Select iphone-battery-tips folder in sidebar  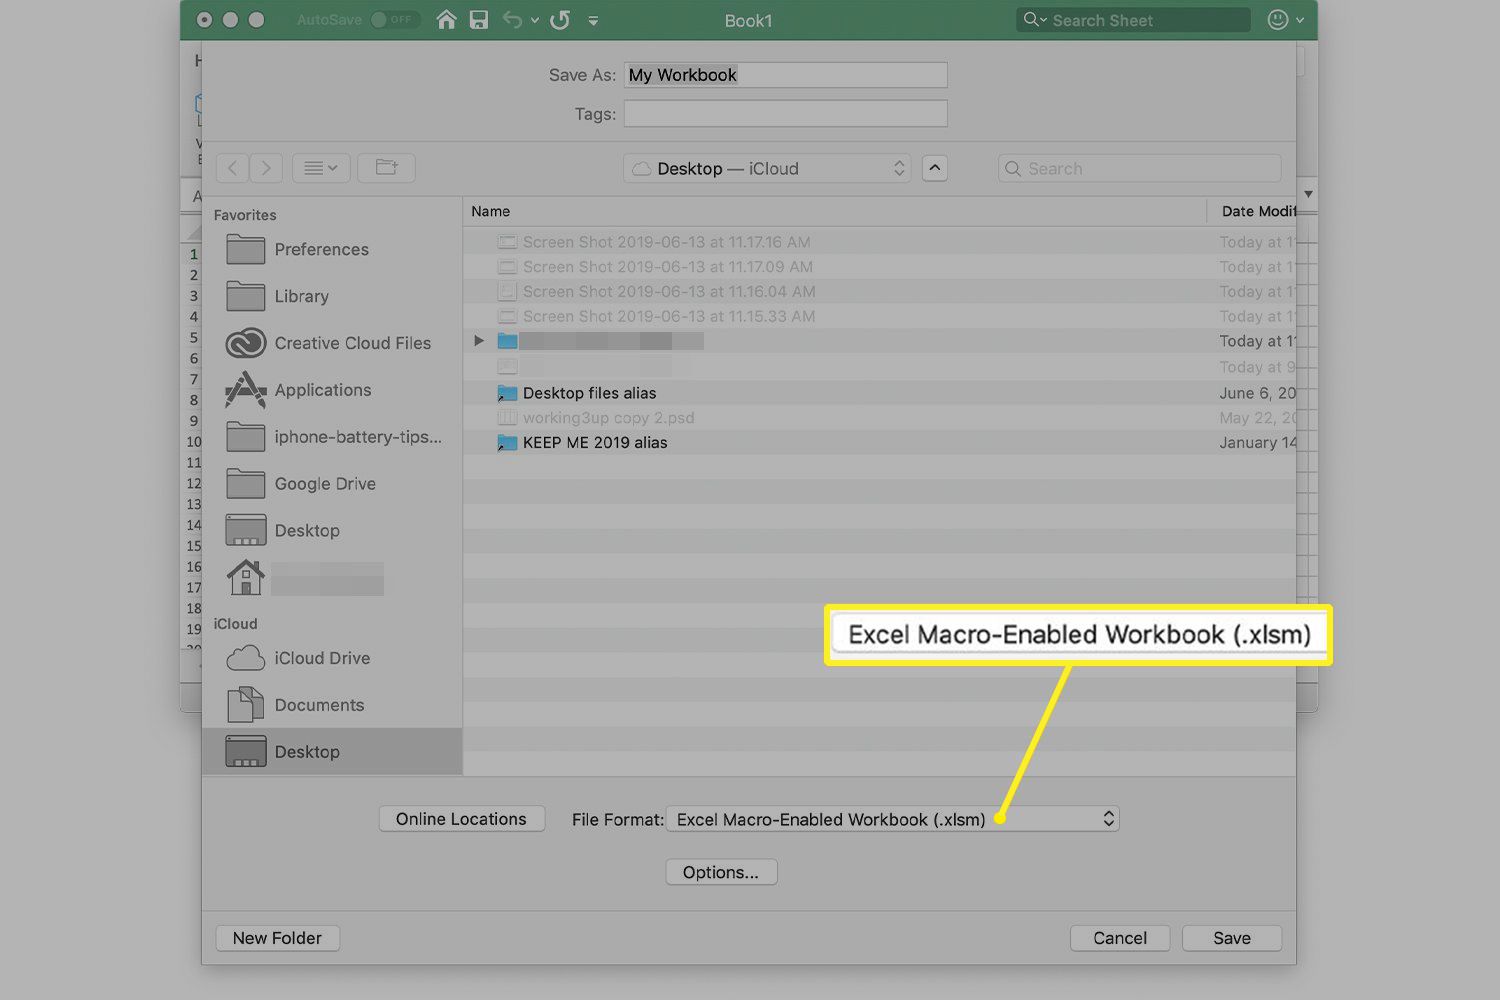point(332,437)
